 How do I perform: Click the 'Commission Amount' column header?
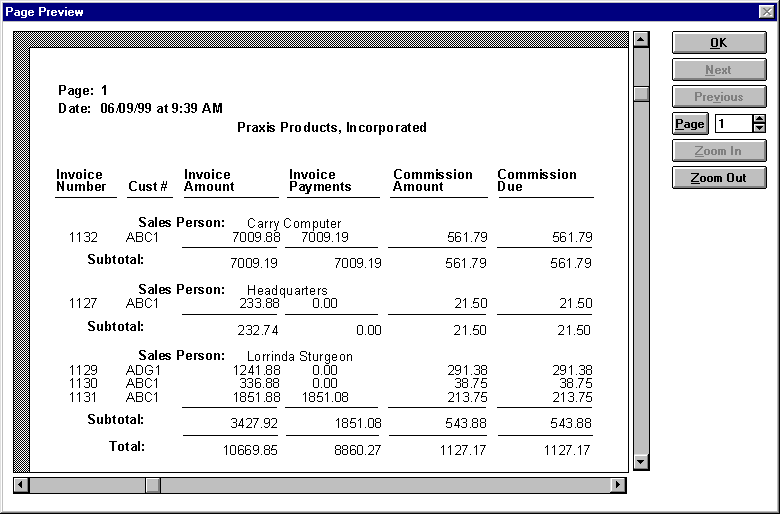coord(433,180)
